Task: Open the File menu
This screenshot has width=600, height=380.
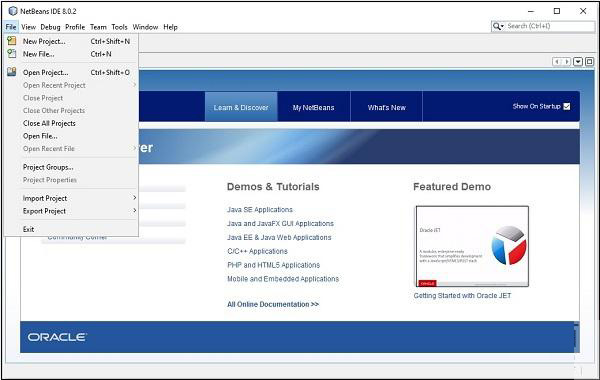Action: (11, 27)
